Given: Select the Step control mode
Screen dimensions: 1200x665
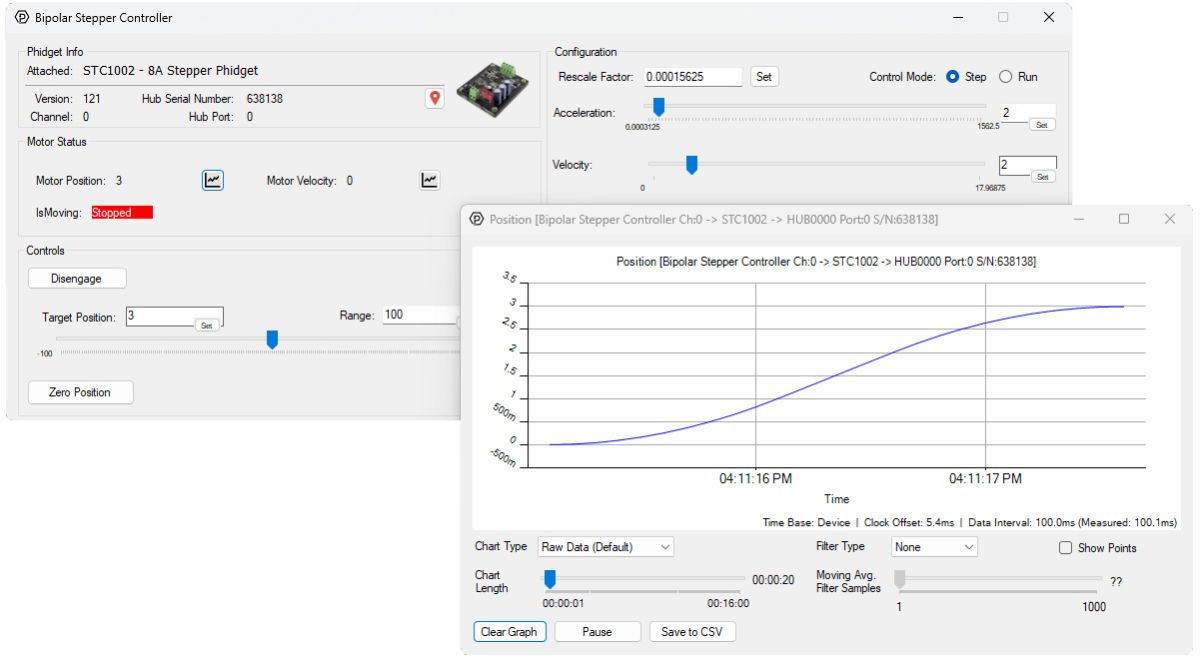Looking at the screenshot, I should point(952,77).
